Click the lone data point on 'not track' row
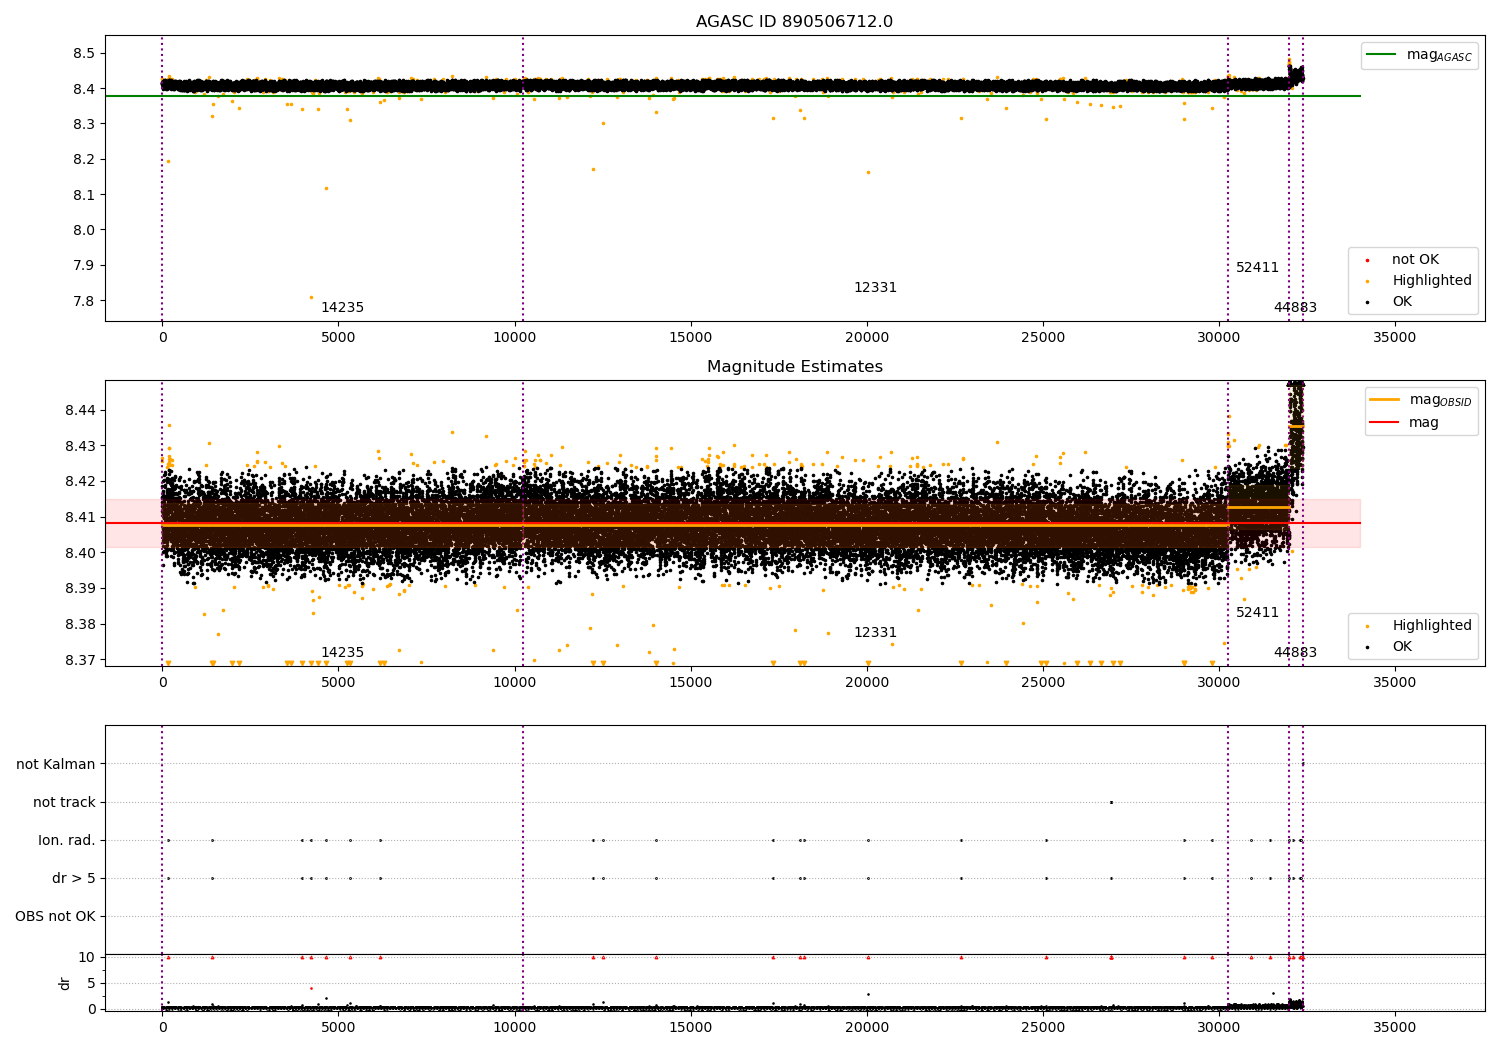This screenshot has width=1500, height=1050. (1111, 802)
